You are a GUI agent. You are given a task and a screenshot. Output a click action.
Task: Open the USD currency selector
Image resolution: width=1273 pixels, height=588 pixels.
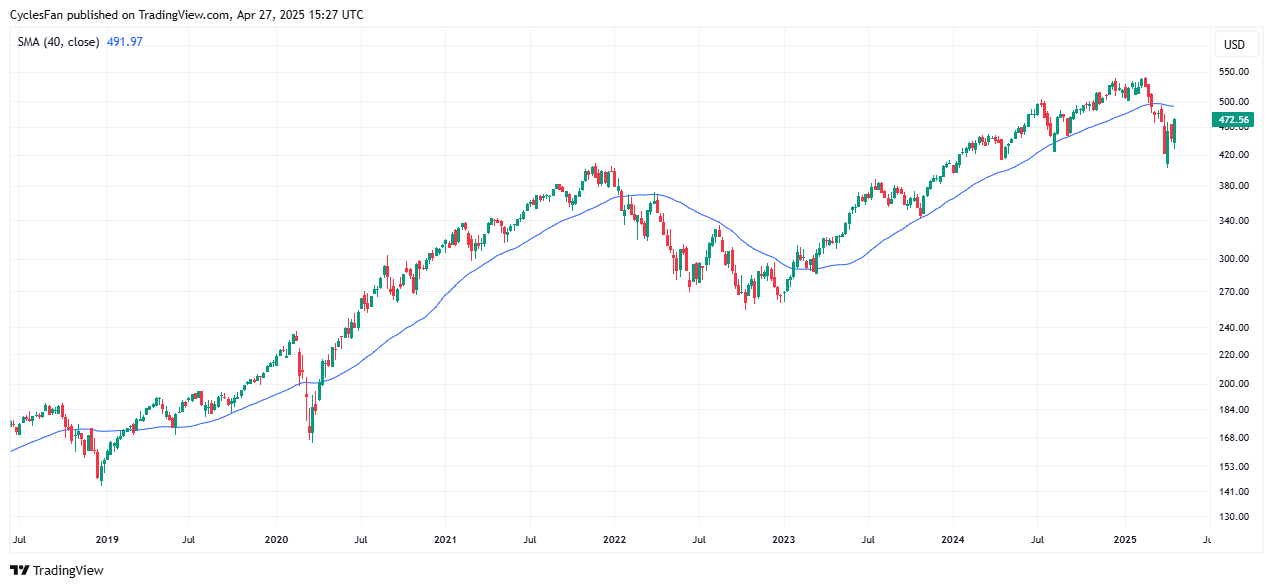point(1234,45)
